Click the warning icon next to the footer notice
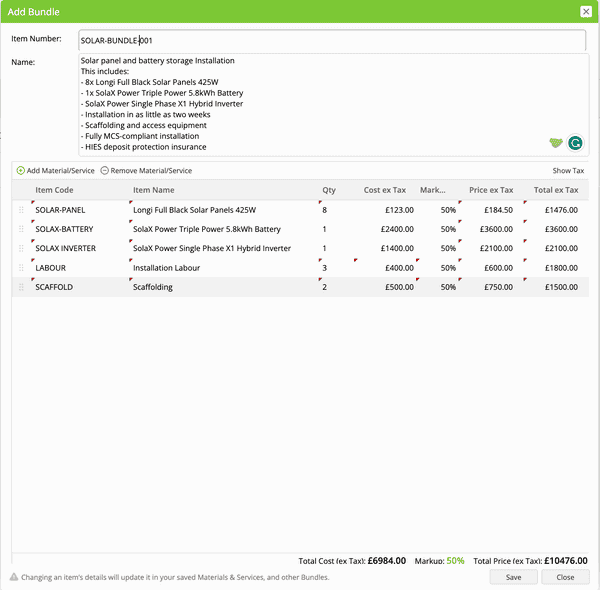Screen dimensions: 600x590 [x=14, y=577]
